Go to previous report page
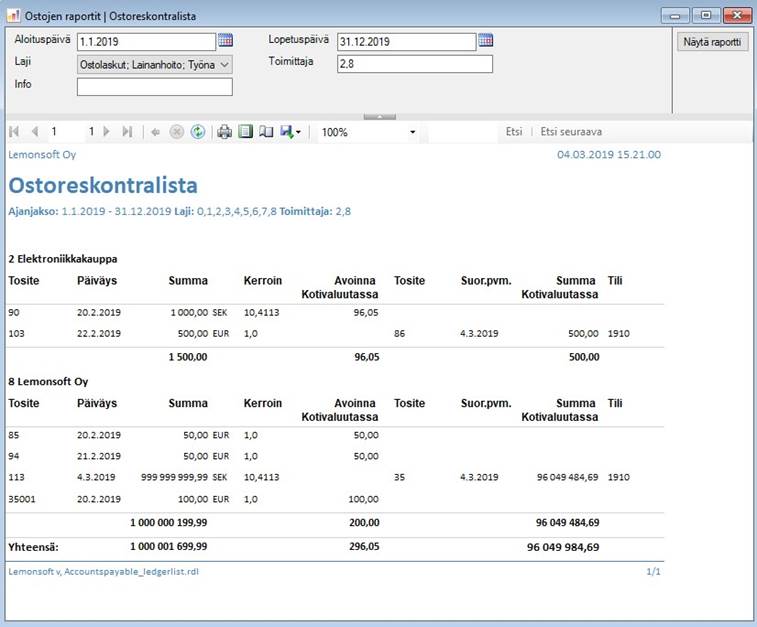This screenshot has width=757, height=627. (x=35, y=131)
